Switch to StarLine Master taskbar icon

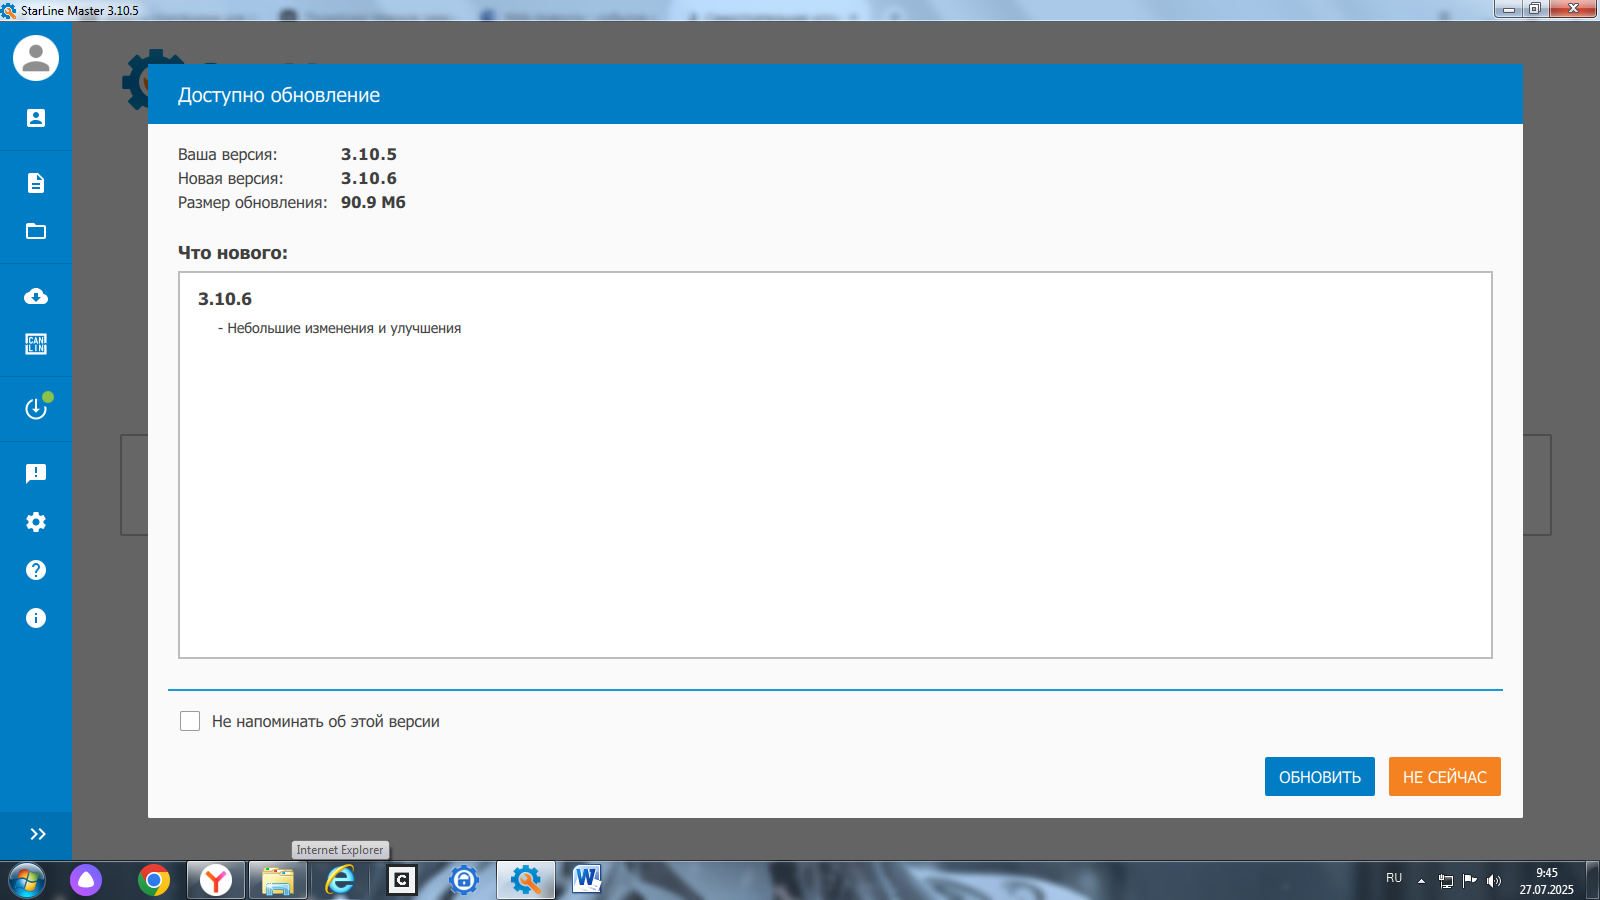tap(526, 880)
